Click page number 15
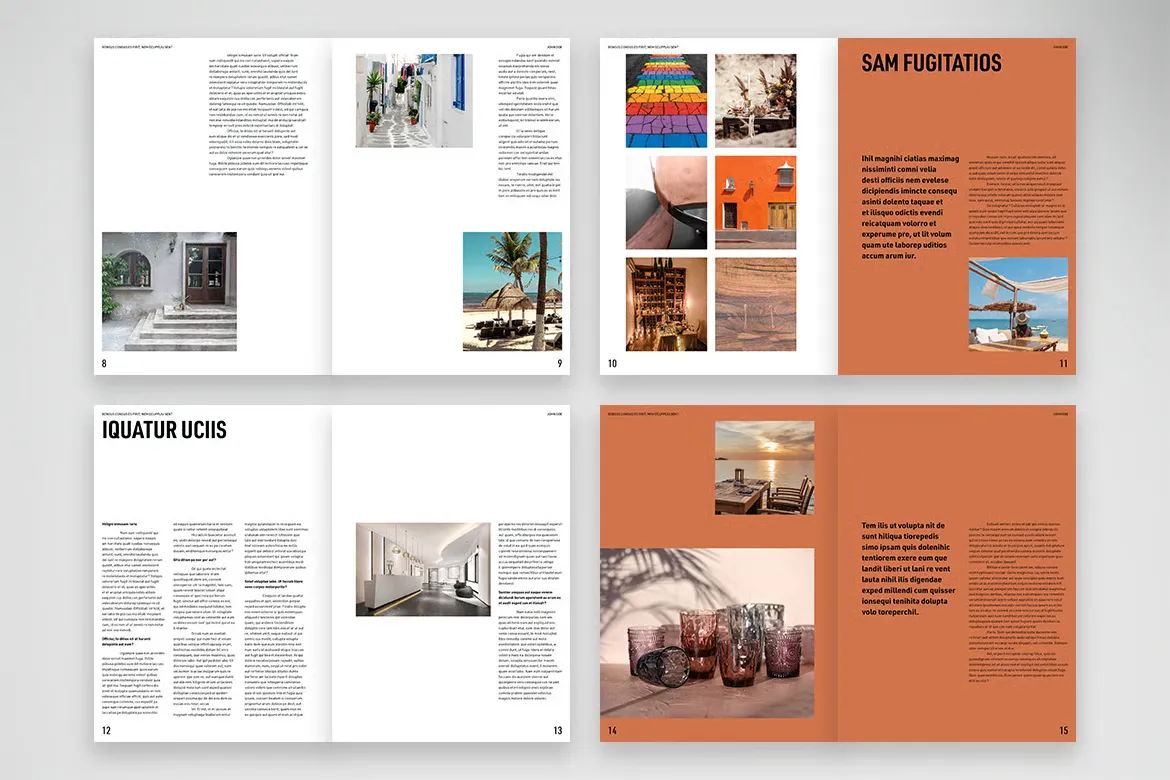 click(x=1063, y=731)
